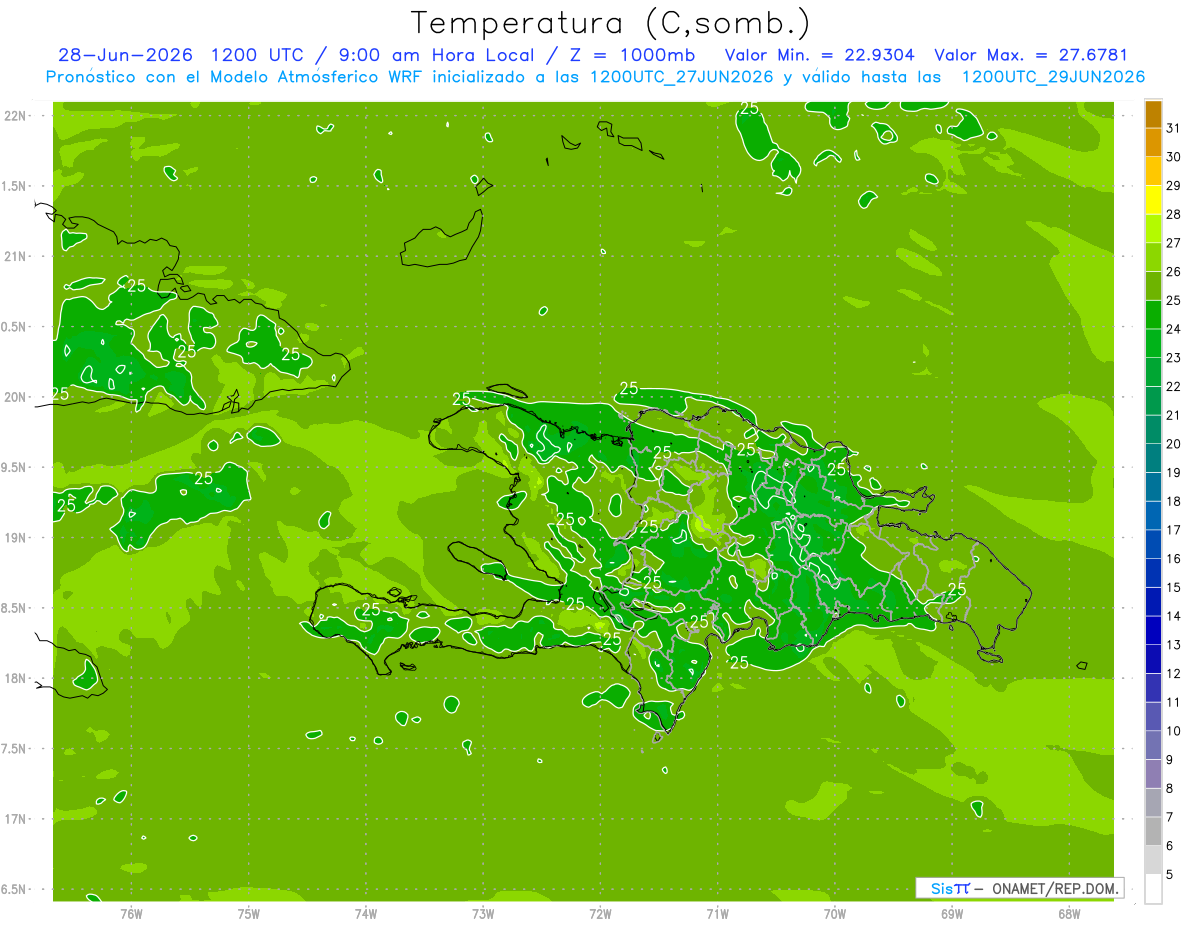Click the "70W" longitude label
1200x927 pixels.
click(835, 913)
